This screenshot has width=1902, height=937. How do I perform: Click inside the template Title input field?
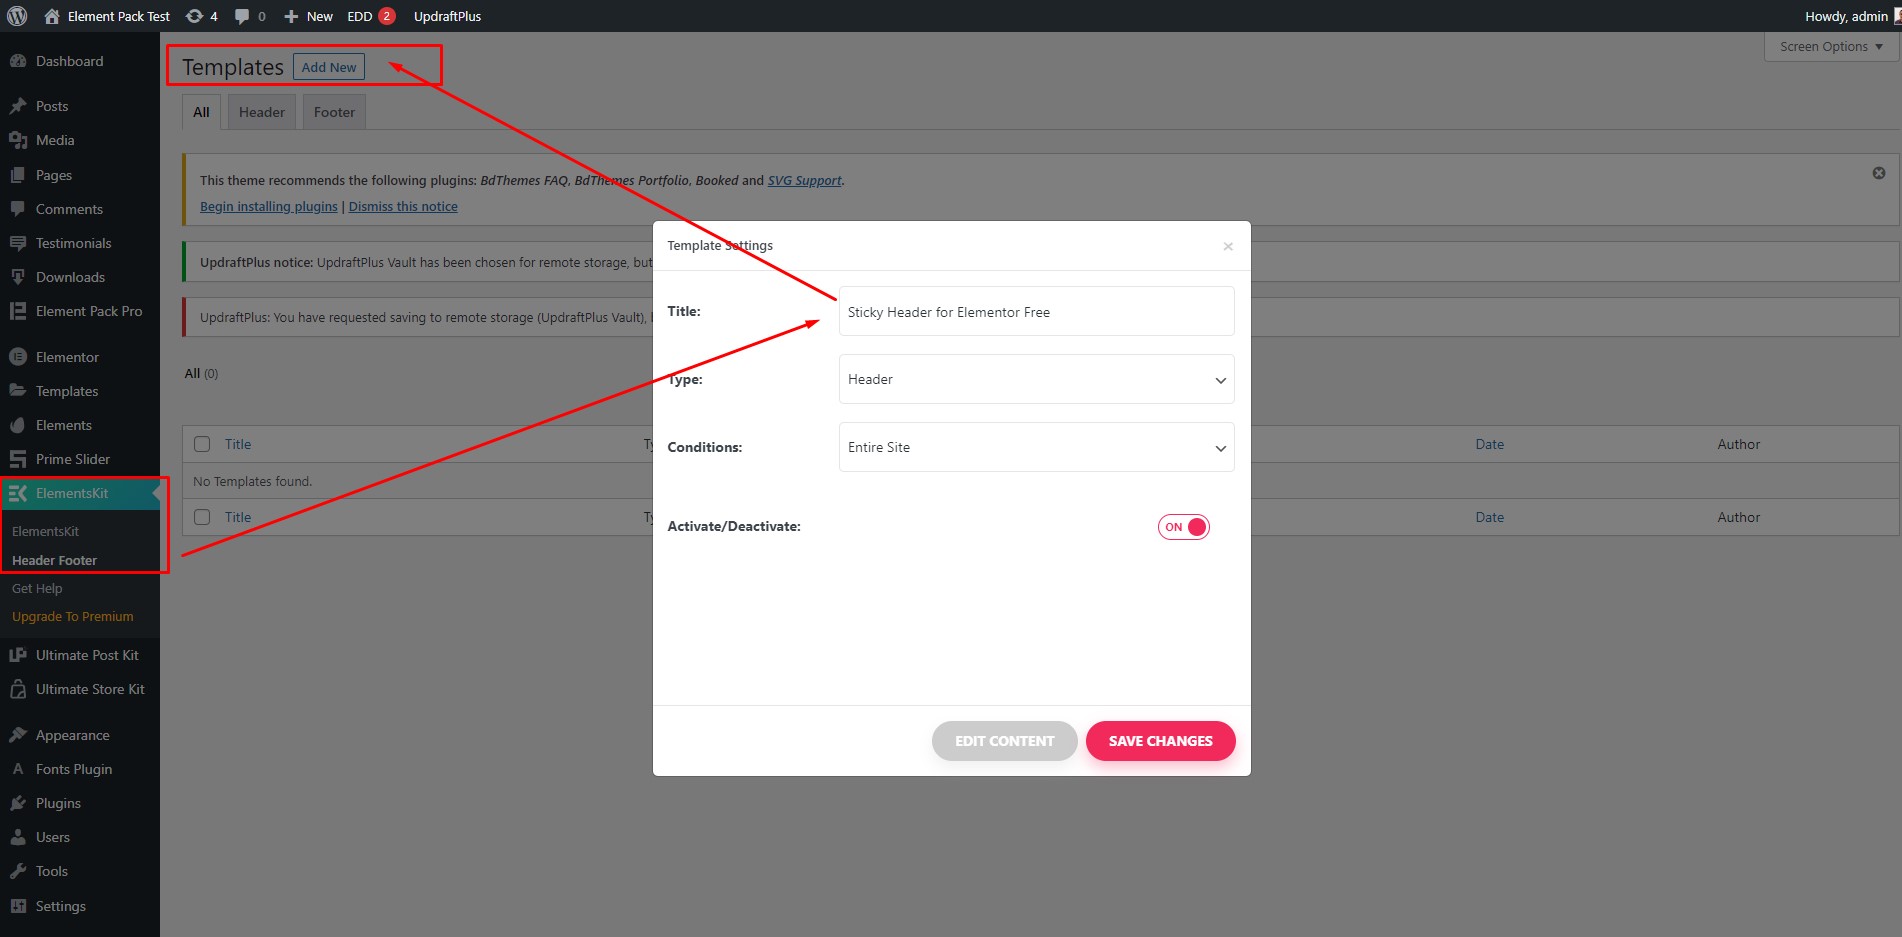(x=1036, y=311)
